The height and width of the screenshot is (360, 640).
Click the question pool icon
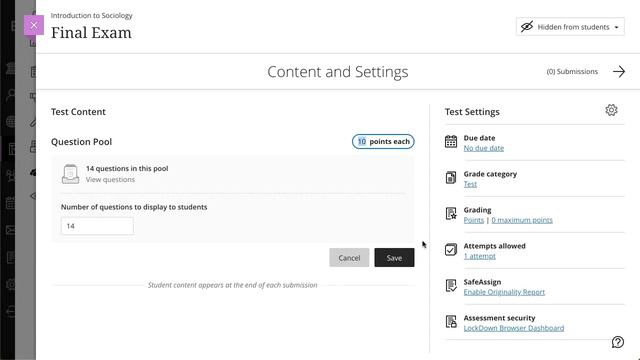click(x=70, y=174)
